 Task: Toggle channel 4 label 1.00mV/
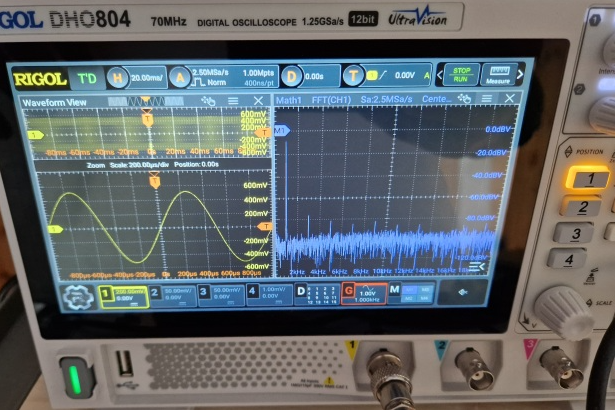(269, 295)
